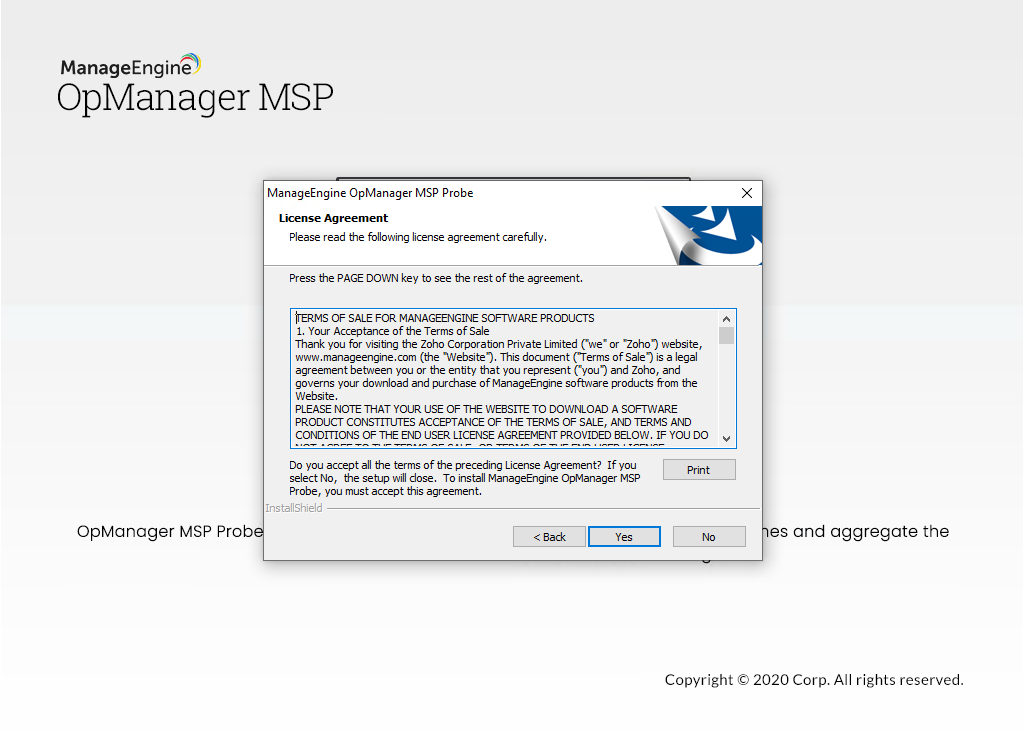1023x744 pixels.
Task: Click the OpManager MSP wordmark
Action: pos(194,98)
